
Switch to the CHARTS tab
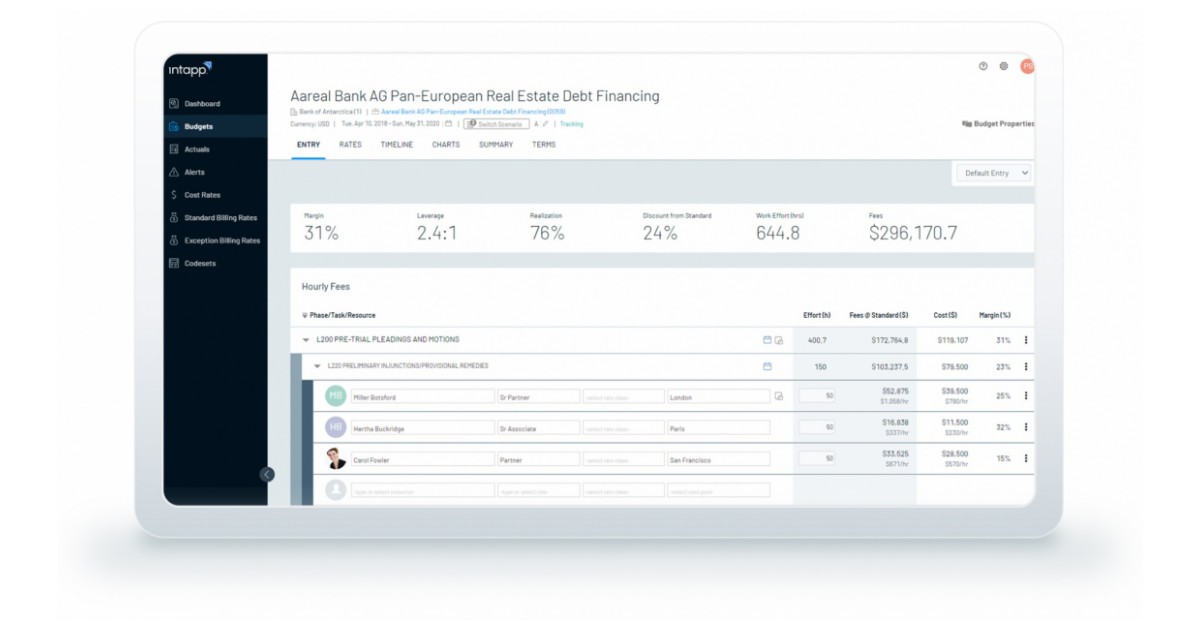pyautogui.click(x=446, y=145)
